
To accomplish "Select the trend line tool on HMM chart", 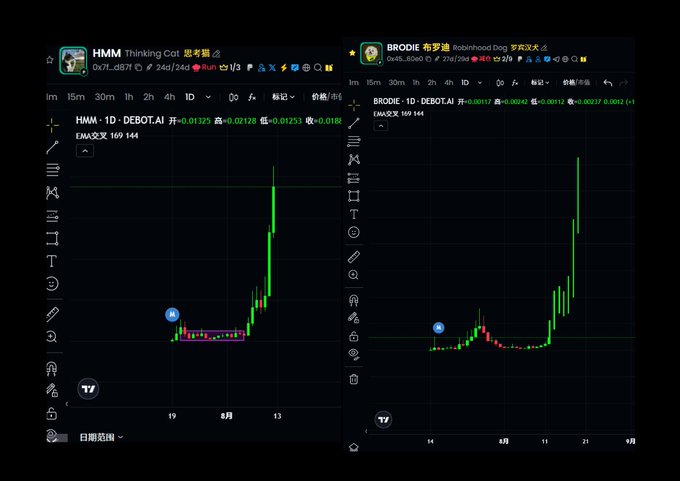I will pyautogui.click(x=52, y=147).
